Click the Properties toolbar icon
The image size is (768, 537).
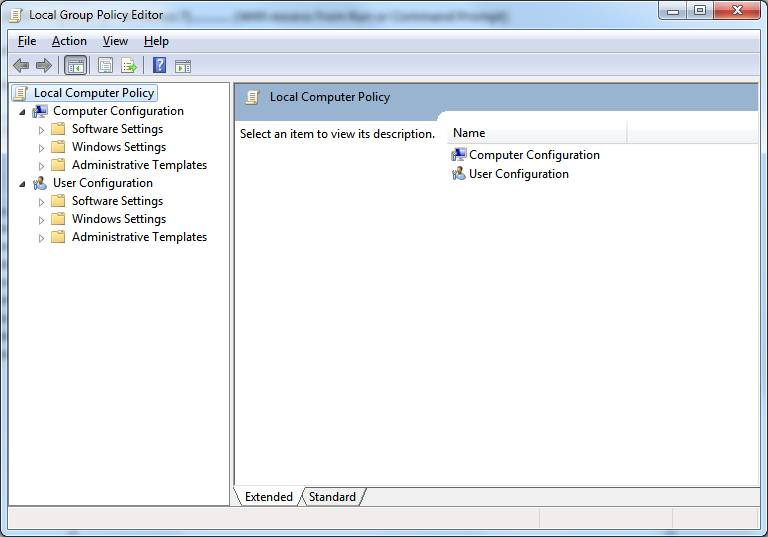[105, 65]
